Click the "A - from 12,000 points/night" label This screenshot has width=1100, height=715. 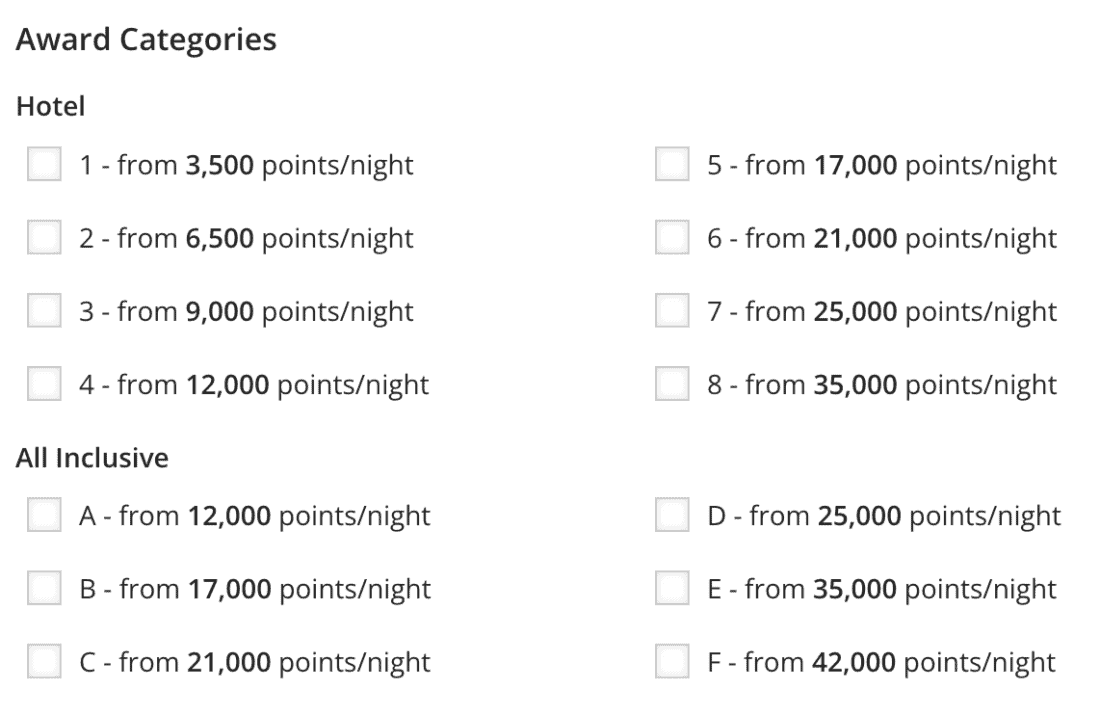[x=255, y=516]
